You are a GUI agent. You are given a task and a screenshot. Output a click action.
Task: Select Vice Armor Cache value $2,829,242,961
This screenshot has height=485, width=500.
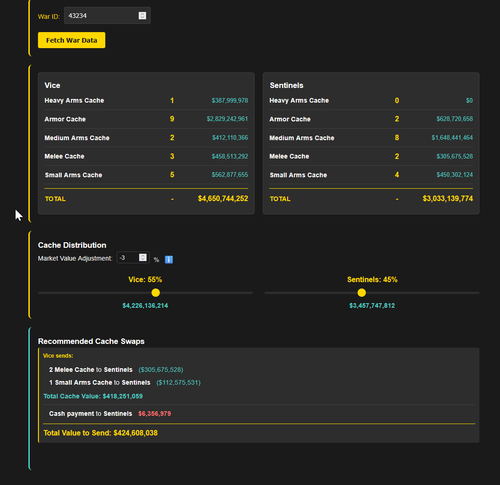(227, 119)
